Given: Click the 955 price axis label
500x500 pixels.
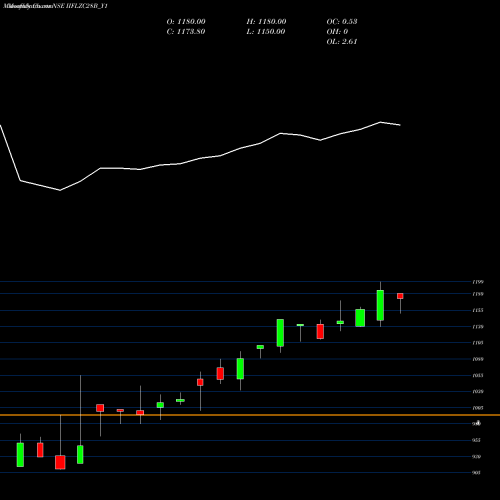Looking at the screenshot, I should [x=477, y=440].
